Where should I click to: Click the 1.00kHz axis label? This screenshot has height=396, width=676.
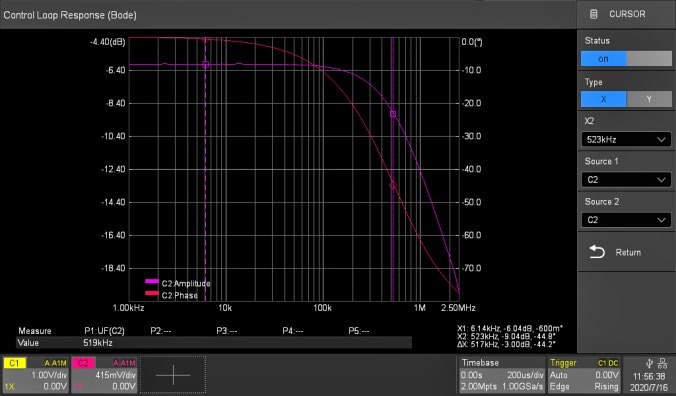[128, 308]
